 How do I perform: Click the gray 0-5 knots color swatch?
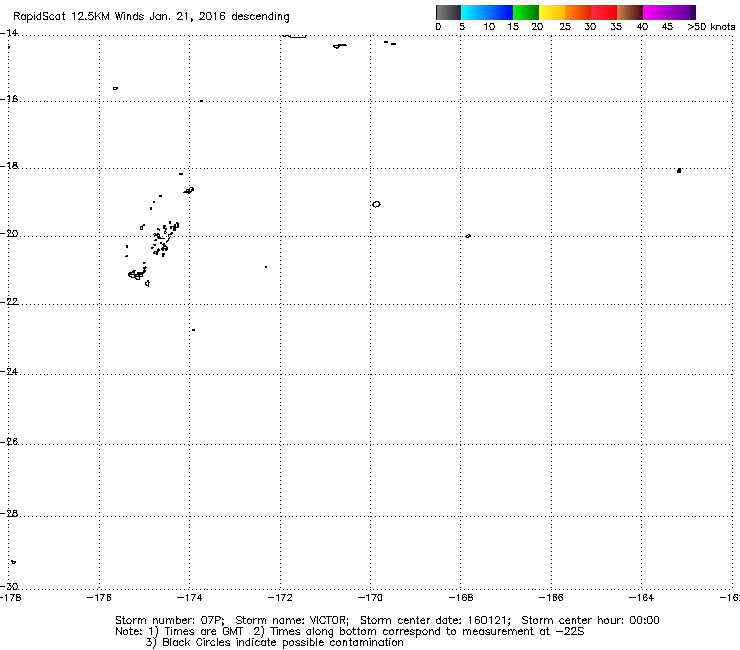[448, 12]
